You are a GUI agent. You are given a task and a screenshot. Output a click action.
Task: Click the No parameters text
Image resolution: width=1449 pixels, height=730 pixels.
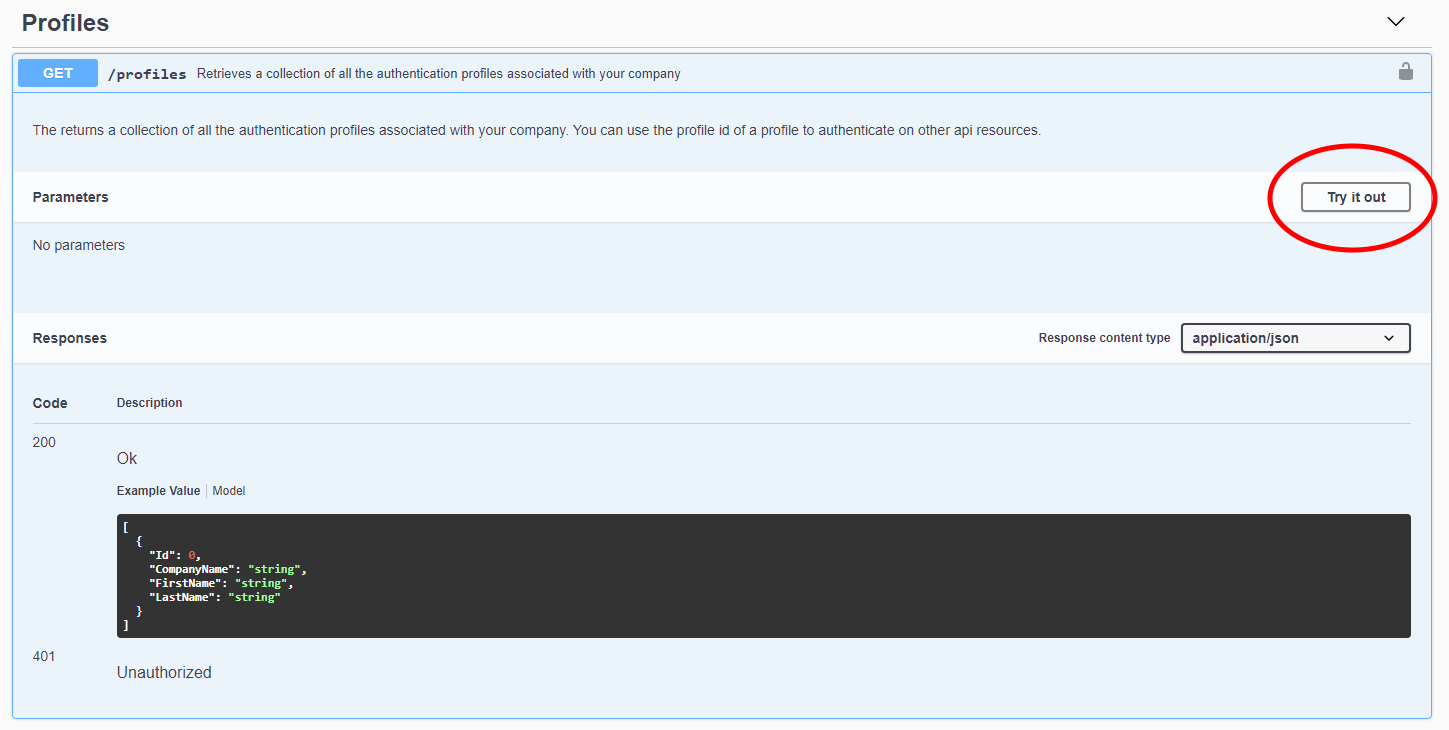[79, 245]
